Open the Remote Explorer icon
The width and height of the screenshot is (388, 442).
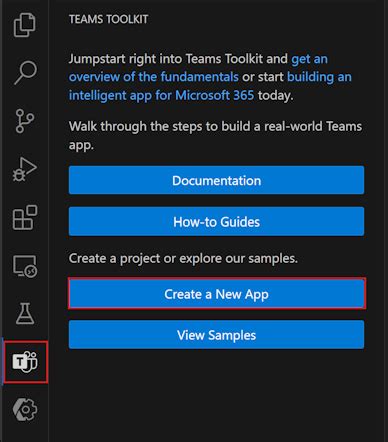point(25,266)
